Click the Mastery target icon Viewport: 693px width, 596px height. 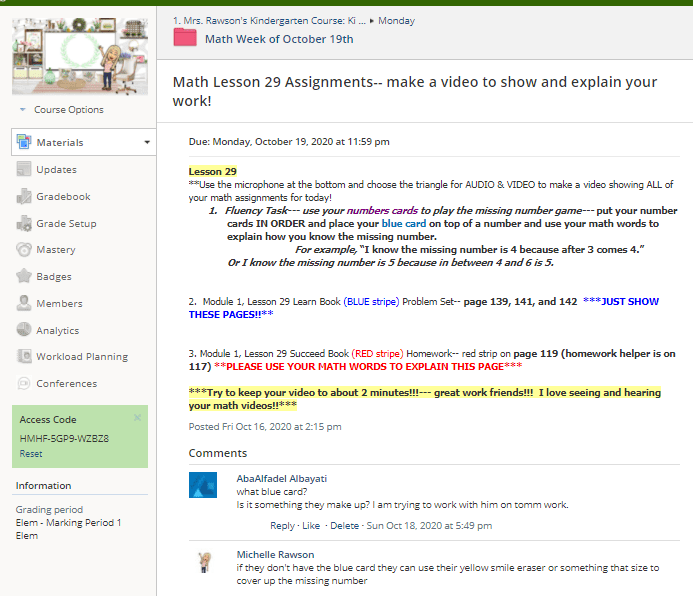tap(24, 250)
